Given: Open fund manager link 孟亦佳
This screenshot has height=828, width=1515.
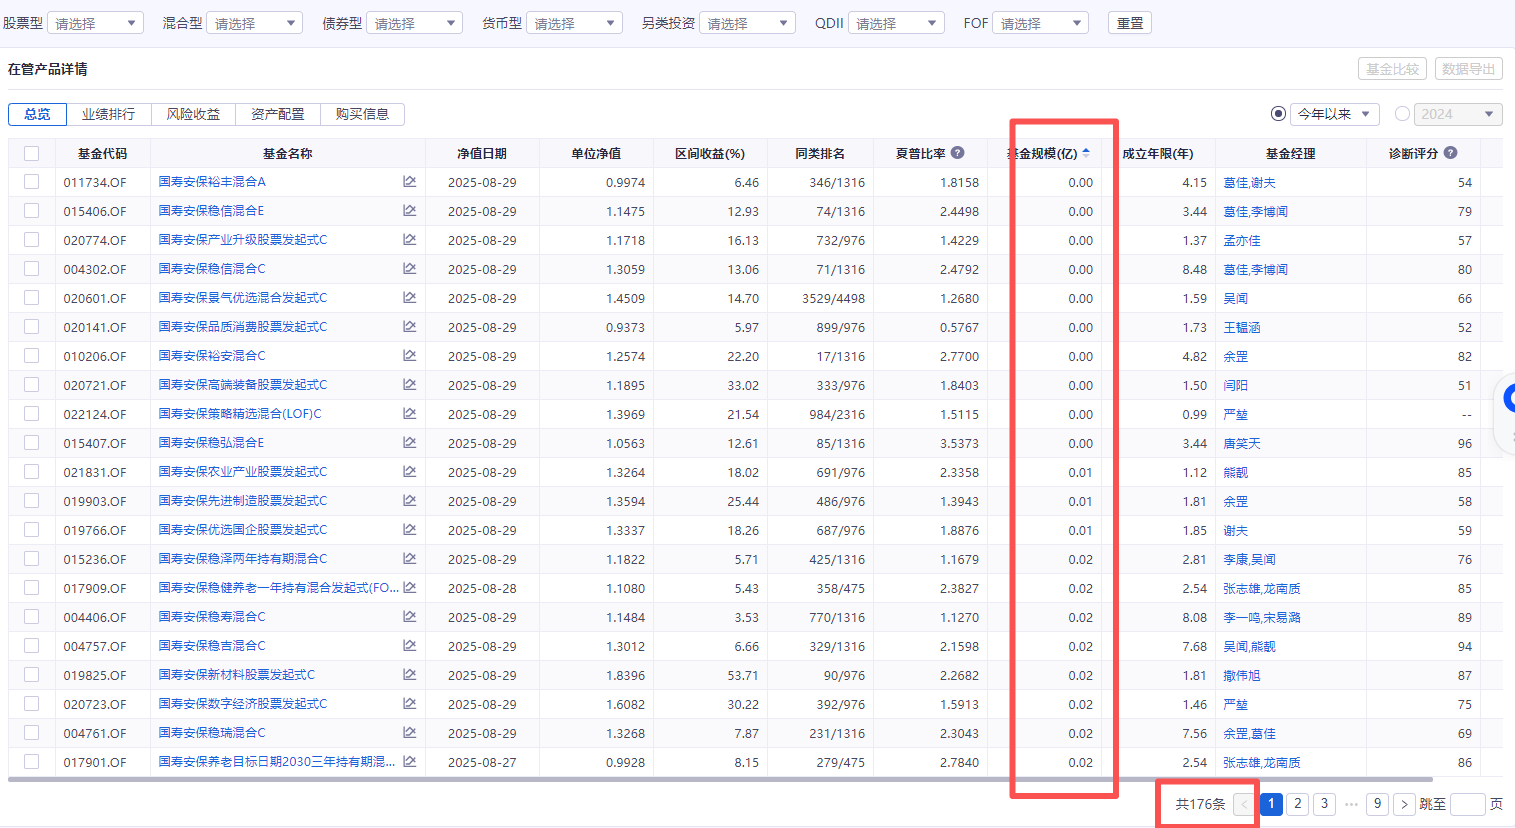Looking at the screenshot, I should 1242,241.
